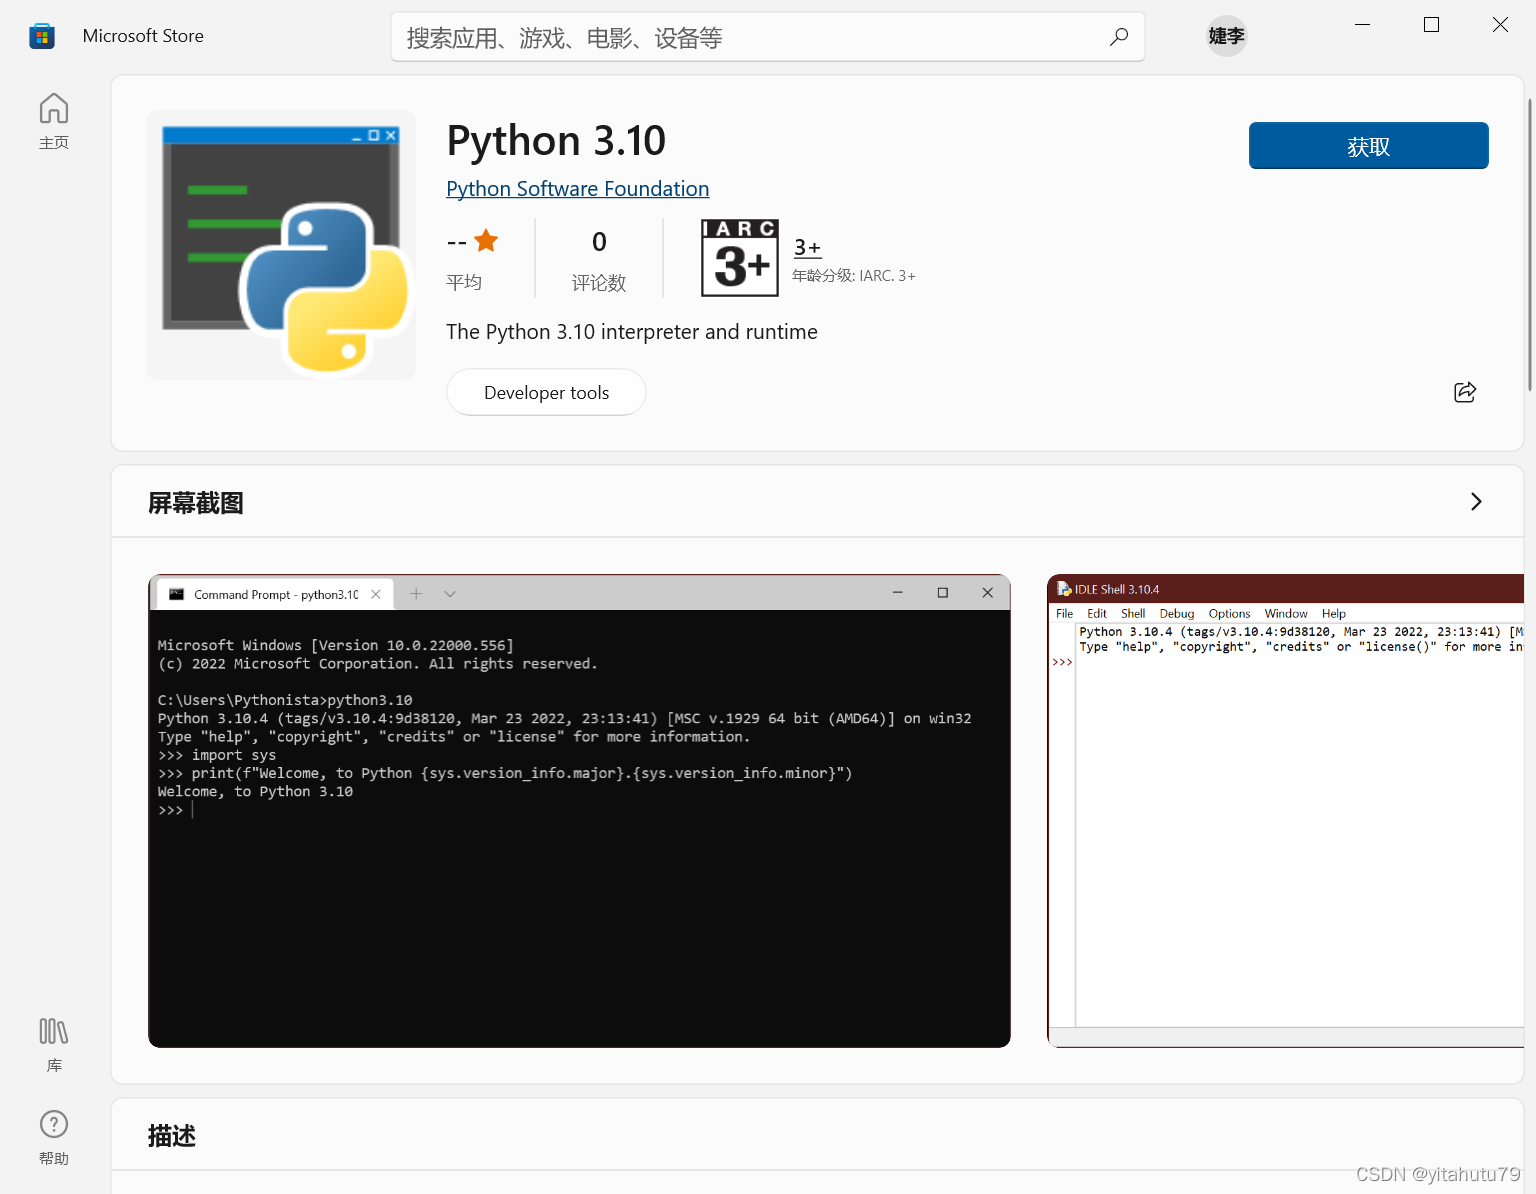
Task: Click the search magnifier icon
Action: (1119, 37)
